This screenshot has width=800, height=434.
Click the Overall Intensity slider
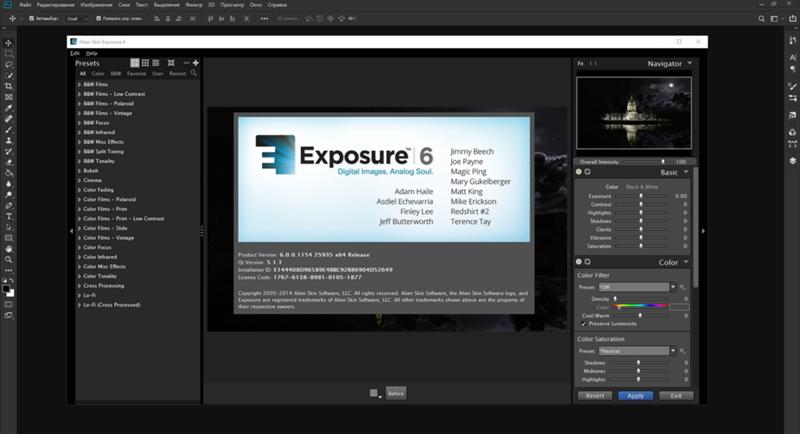pos(645,162)
